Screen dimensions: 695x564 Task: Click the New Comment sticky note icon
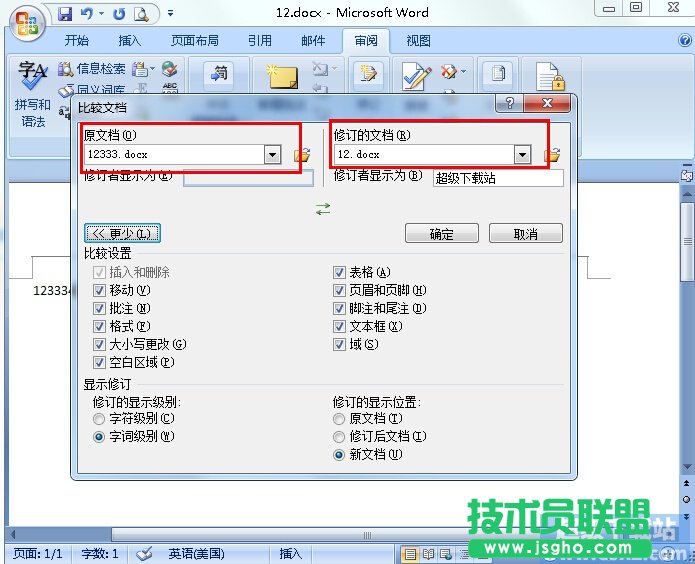pos(283,79)
